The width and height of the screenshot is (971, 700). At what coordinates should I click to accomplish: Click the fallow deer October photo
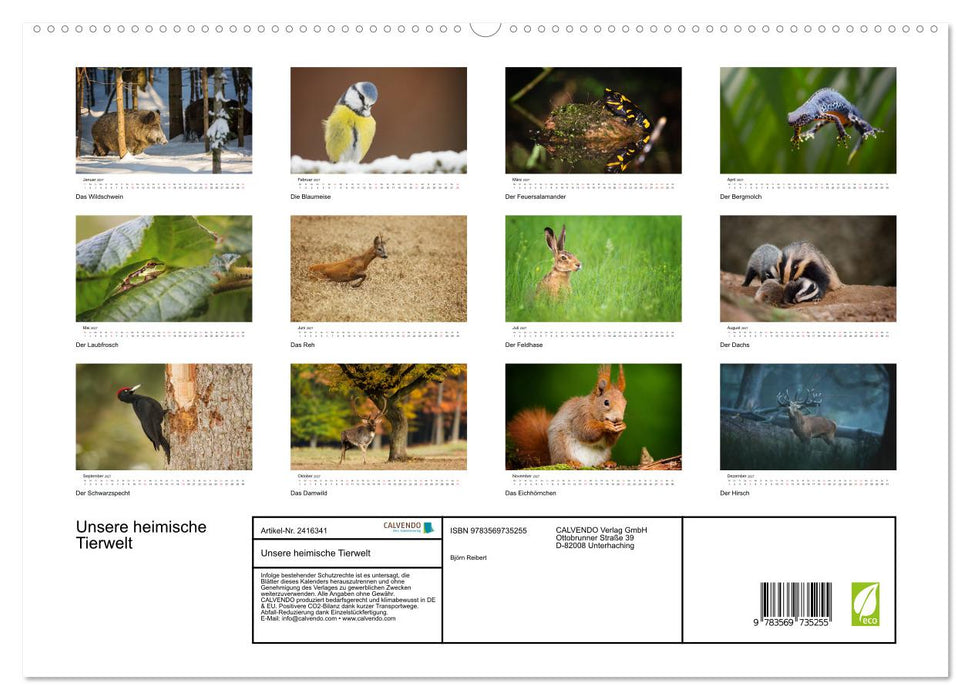379,417
